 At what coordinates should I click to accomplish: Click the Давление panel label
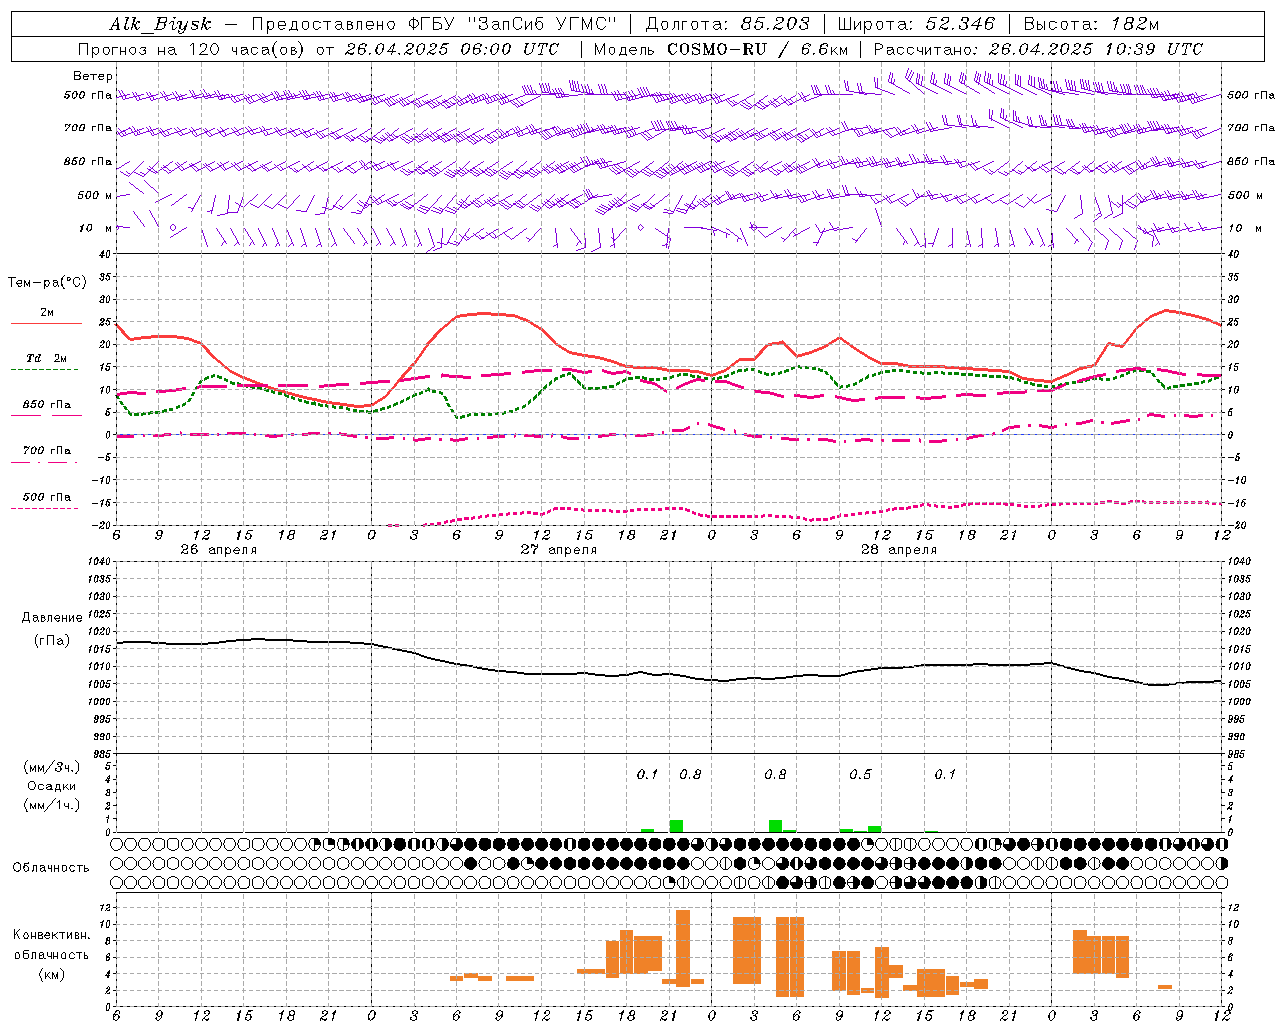(x=51, y=618)
